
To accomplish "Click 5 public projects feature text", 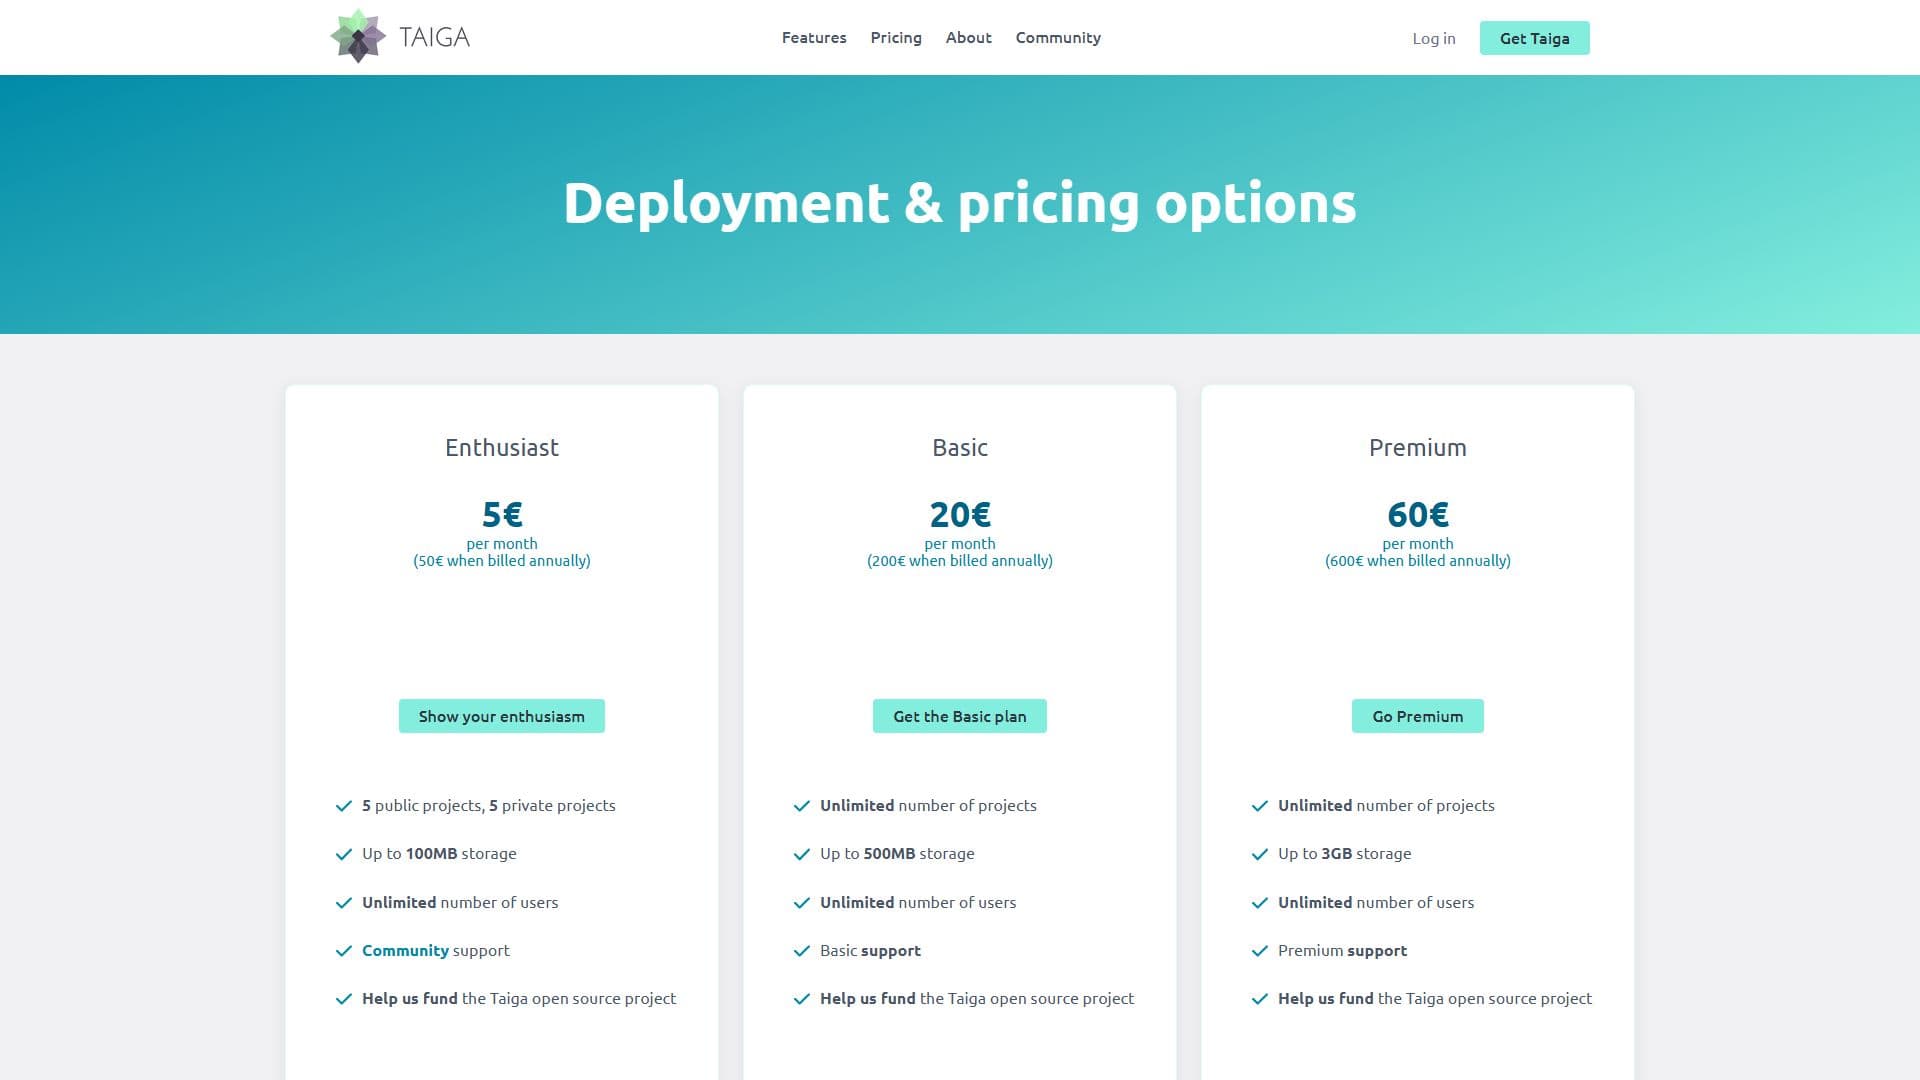I will pos(489,806).
